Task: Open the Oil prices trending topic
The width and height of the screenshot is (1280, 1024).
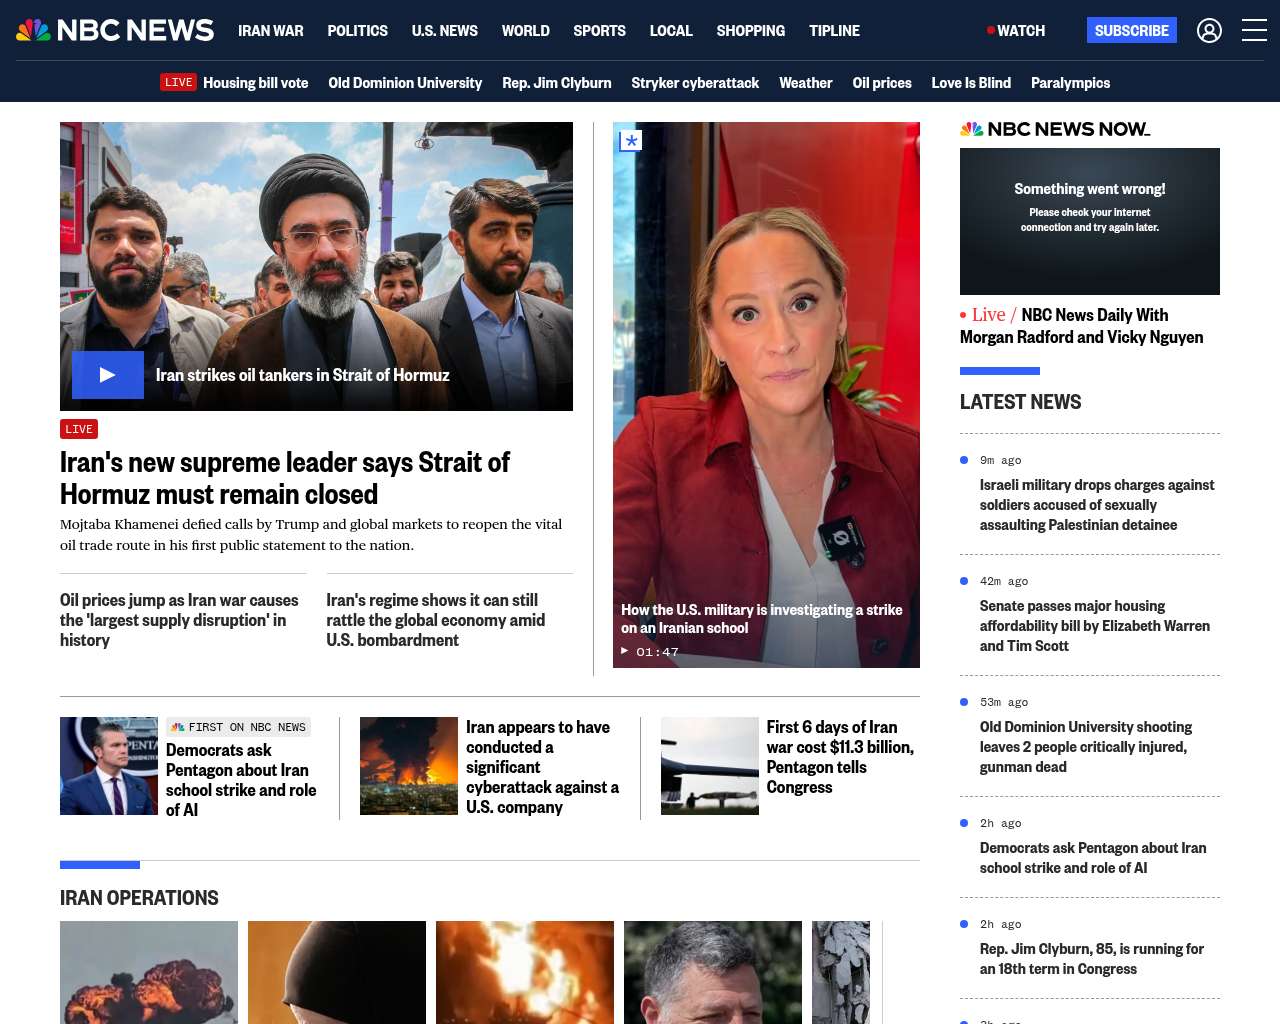Action: click(881, 83)
